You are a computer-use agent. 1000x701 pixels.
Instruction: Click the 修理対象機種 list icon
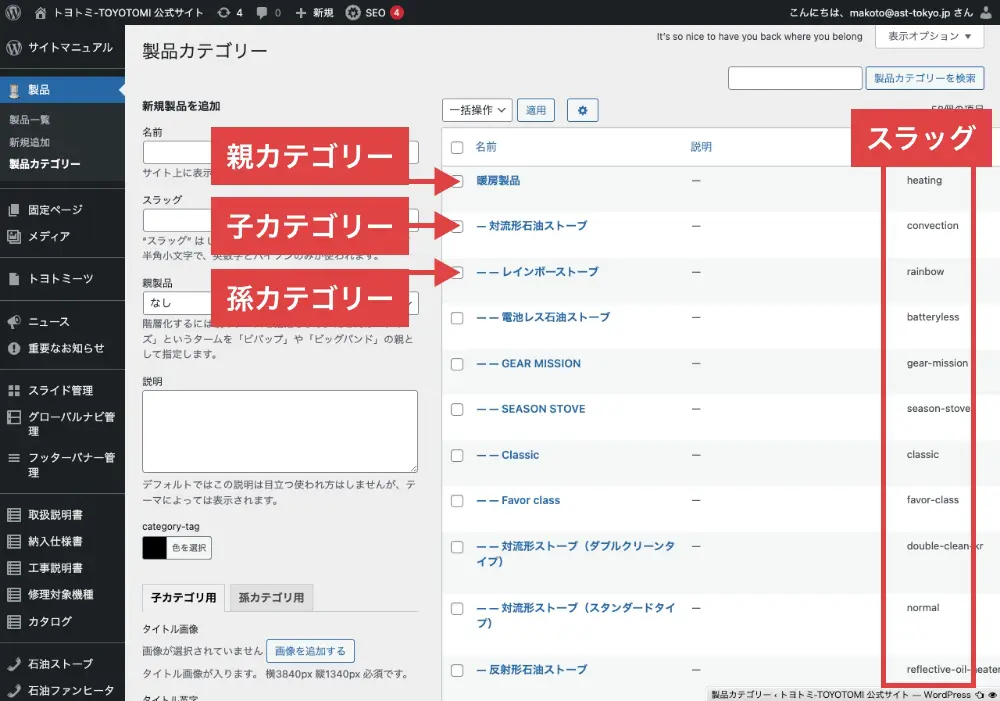[x=14, y=594]
